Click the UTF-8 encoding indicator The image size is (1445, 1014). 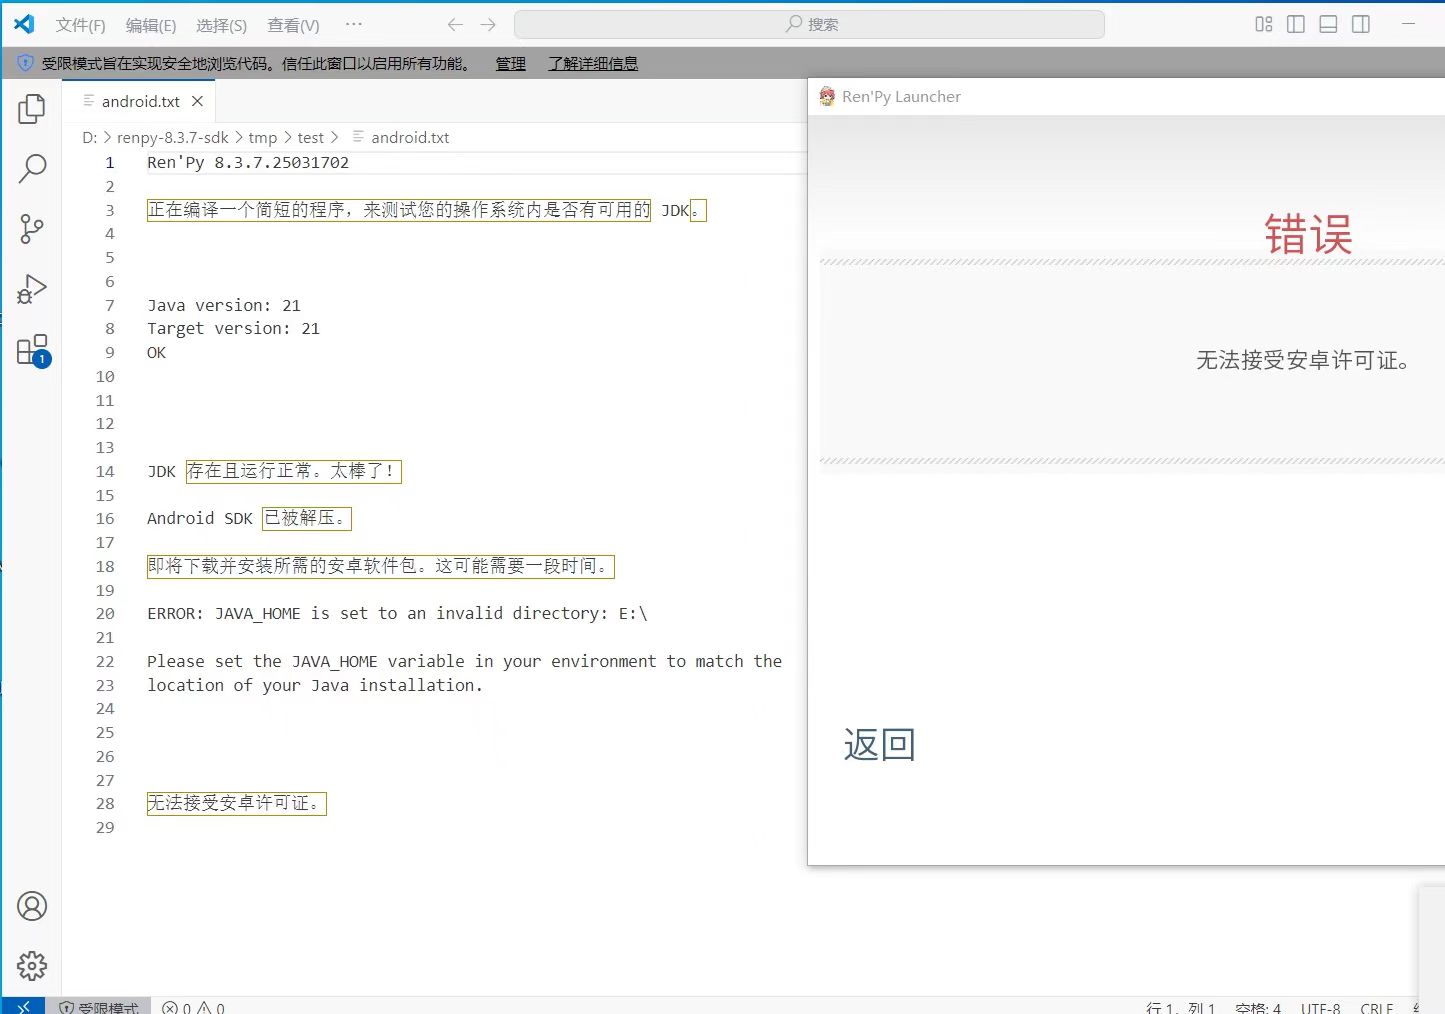coord(1320,1007)
